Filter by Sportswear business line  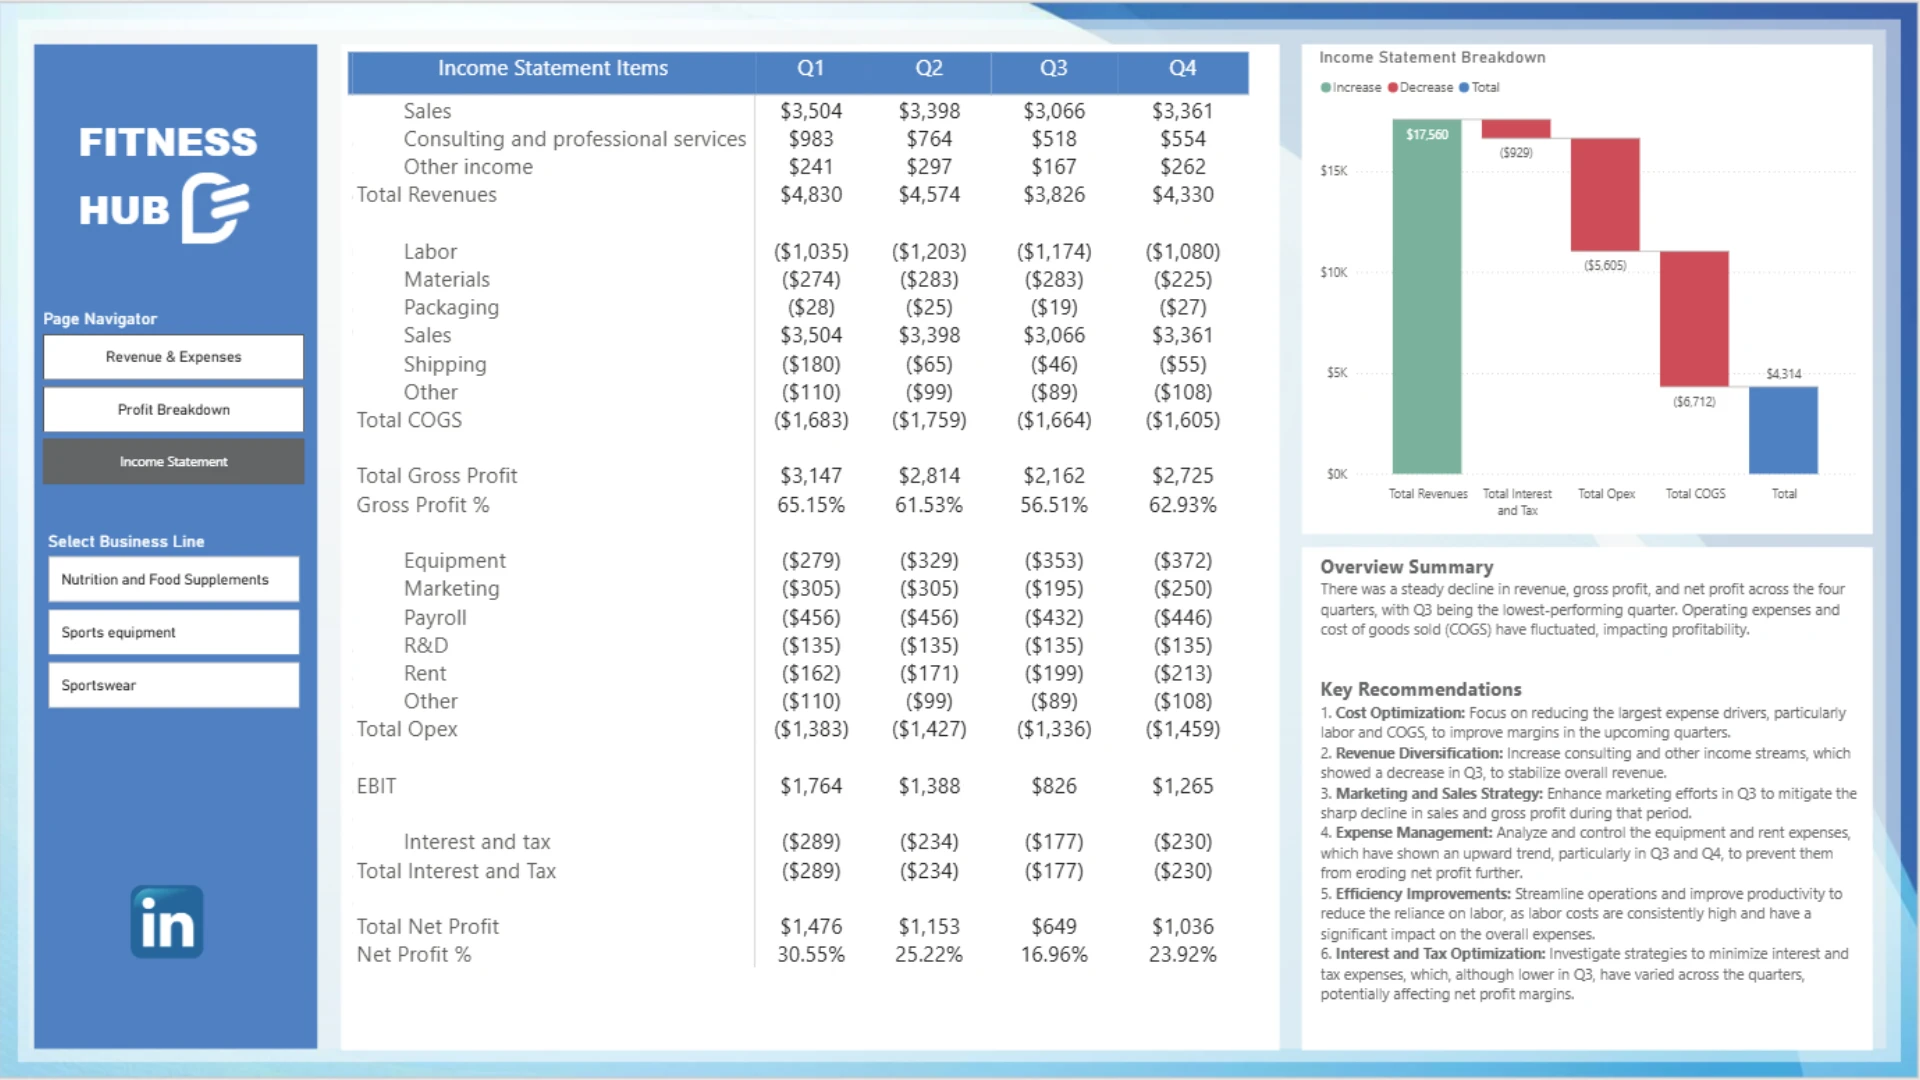point(173,686)
